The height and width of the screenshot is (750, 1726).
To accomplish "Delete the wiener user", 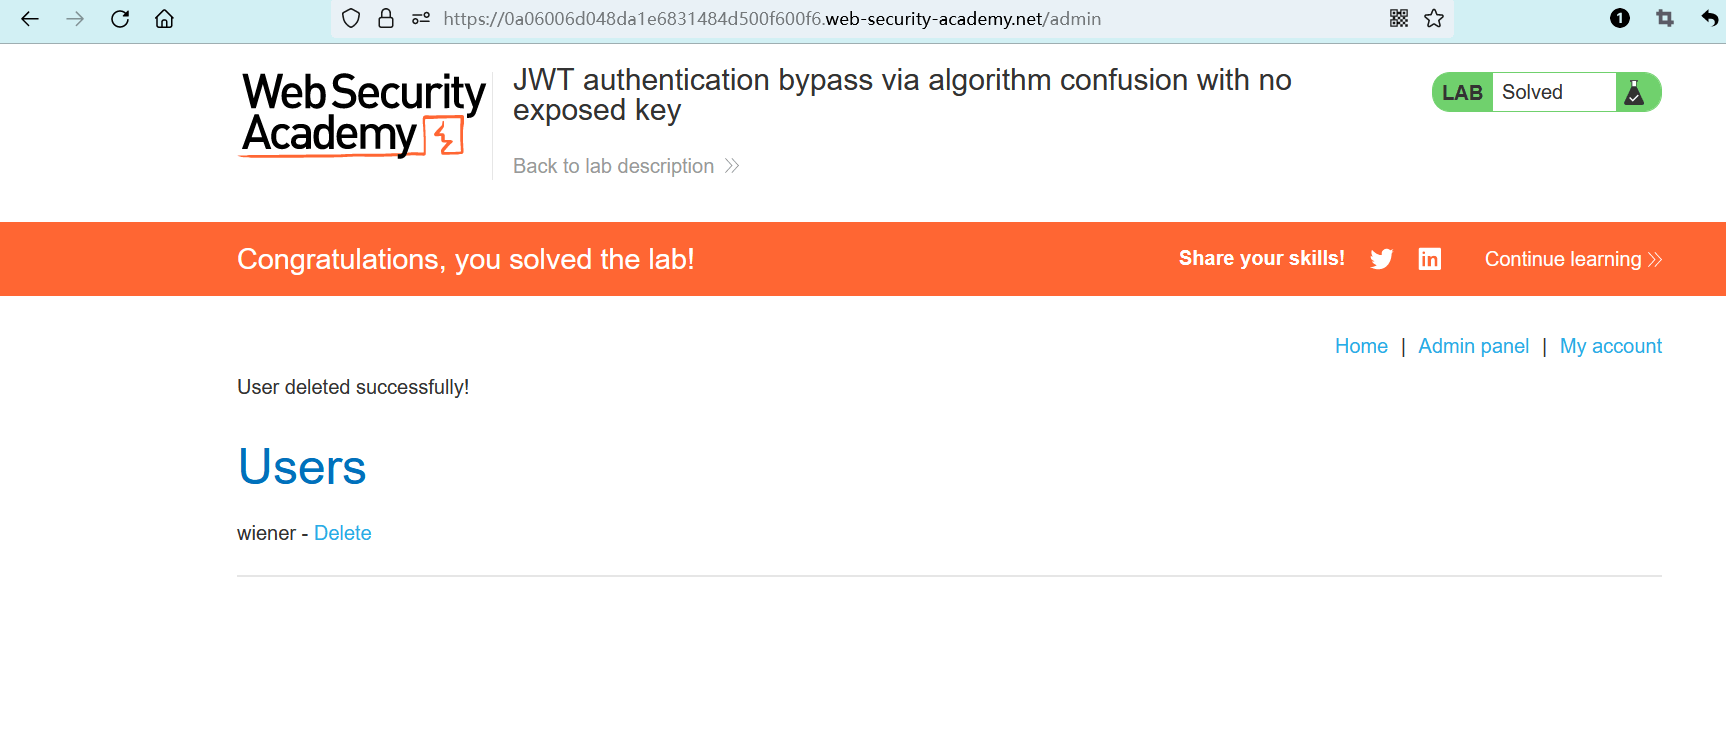I will click(x=342, y=533).
